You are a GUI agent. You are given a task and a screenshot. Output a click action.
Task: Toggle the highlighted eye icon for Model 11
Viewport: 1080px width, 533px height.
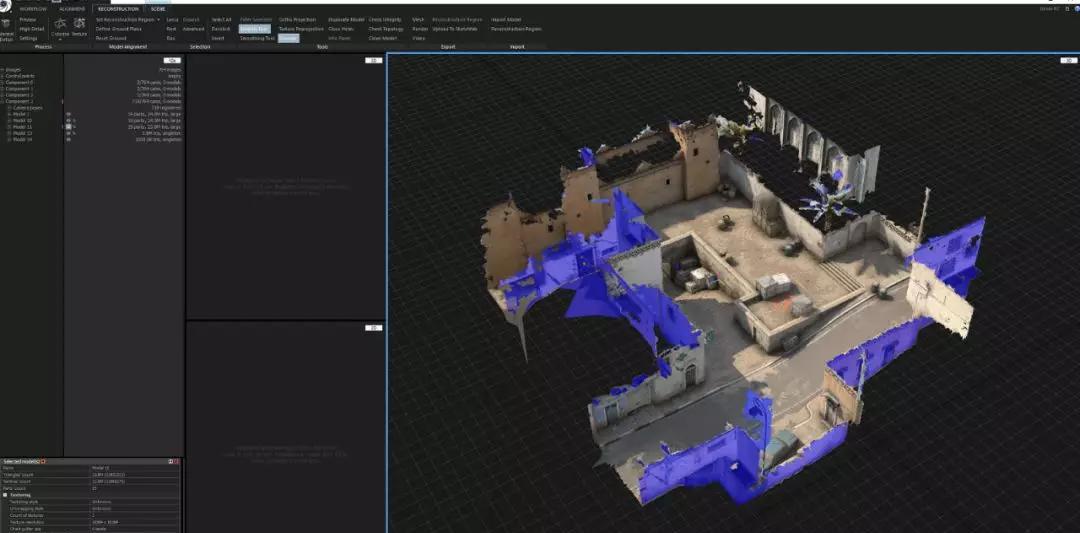68,127
